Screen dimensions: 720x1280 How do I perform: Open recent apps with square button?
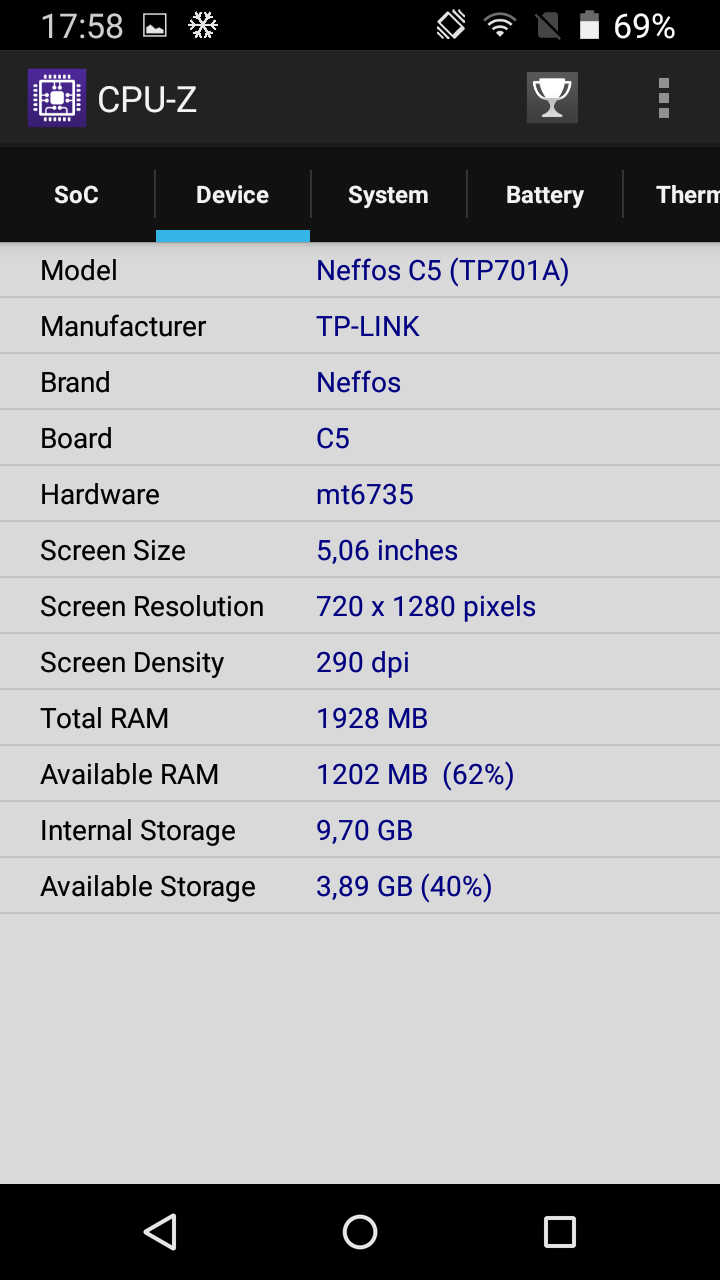point(559,1232)
